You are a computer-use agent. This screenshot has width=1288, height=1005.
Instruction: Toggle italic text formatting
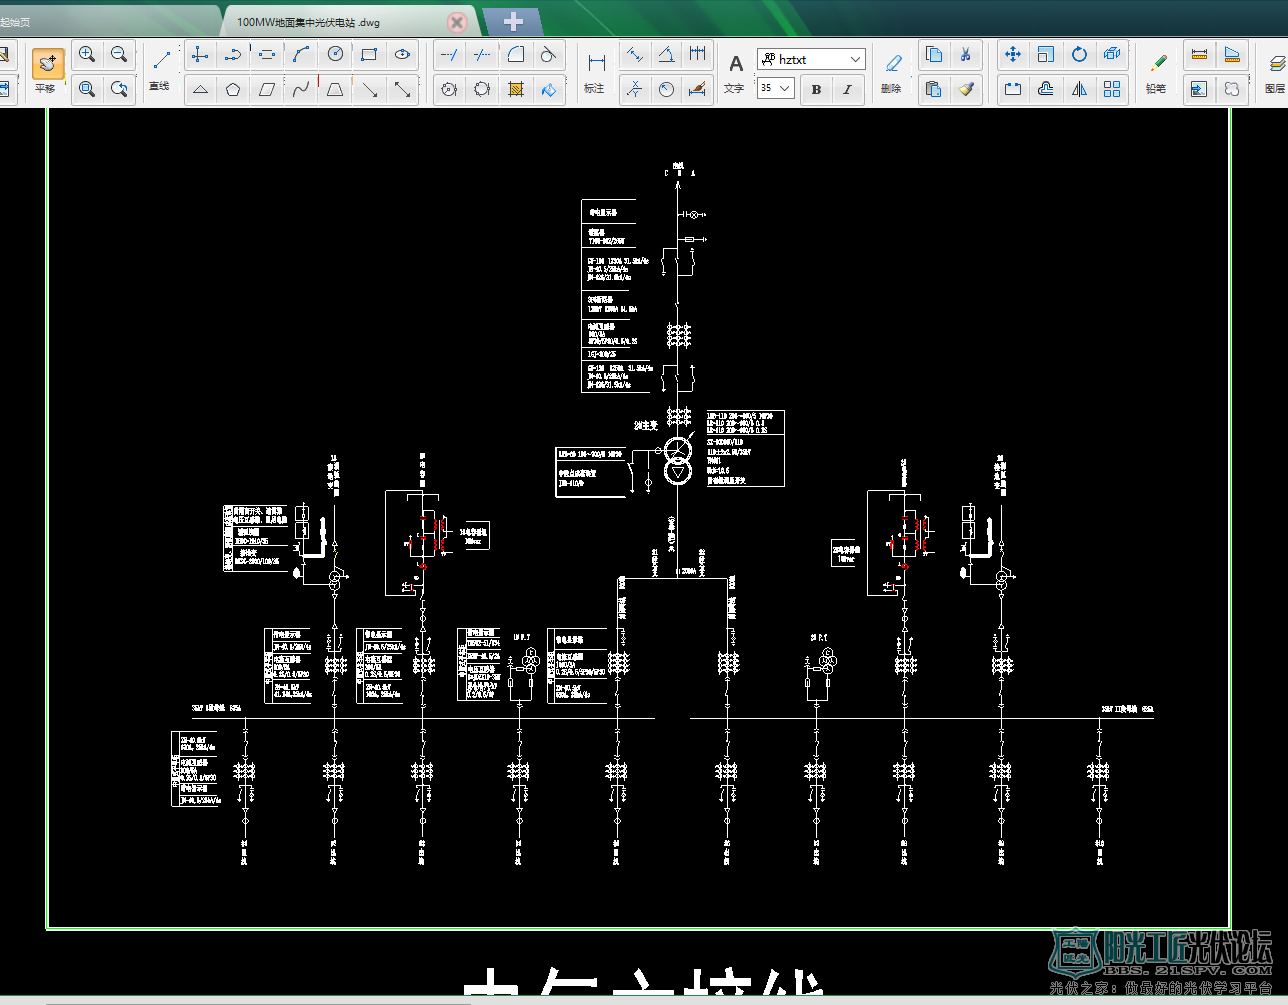tap(848, 89)
